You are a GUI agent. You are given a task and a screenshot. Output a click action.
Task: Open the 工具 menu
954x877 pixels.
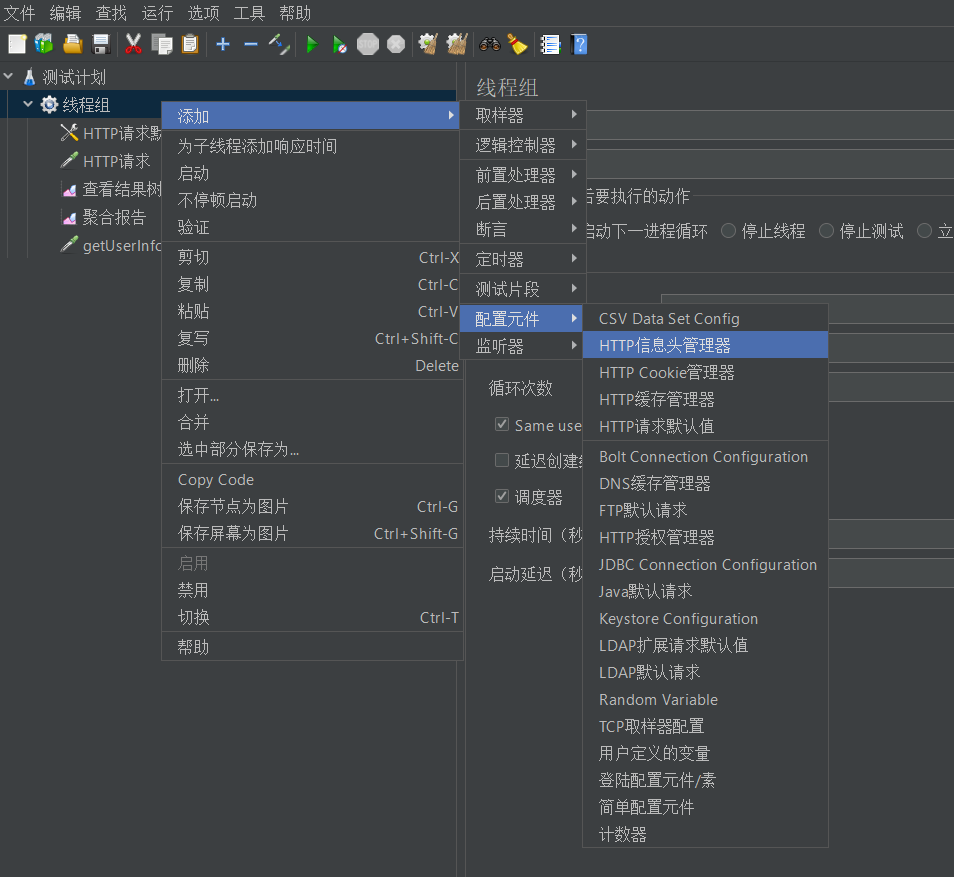249,13
